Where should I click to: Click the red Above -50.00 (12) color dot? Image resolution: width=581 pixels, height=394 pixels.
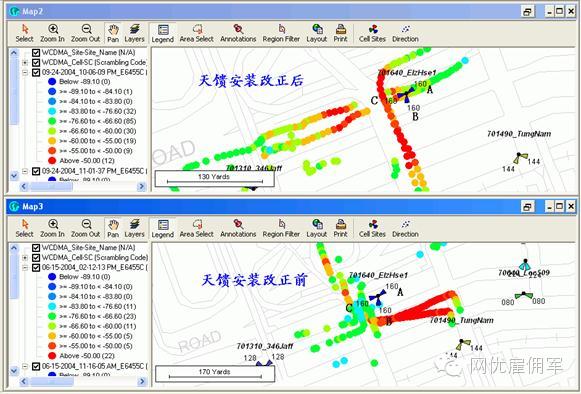coord(52,160)
